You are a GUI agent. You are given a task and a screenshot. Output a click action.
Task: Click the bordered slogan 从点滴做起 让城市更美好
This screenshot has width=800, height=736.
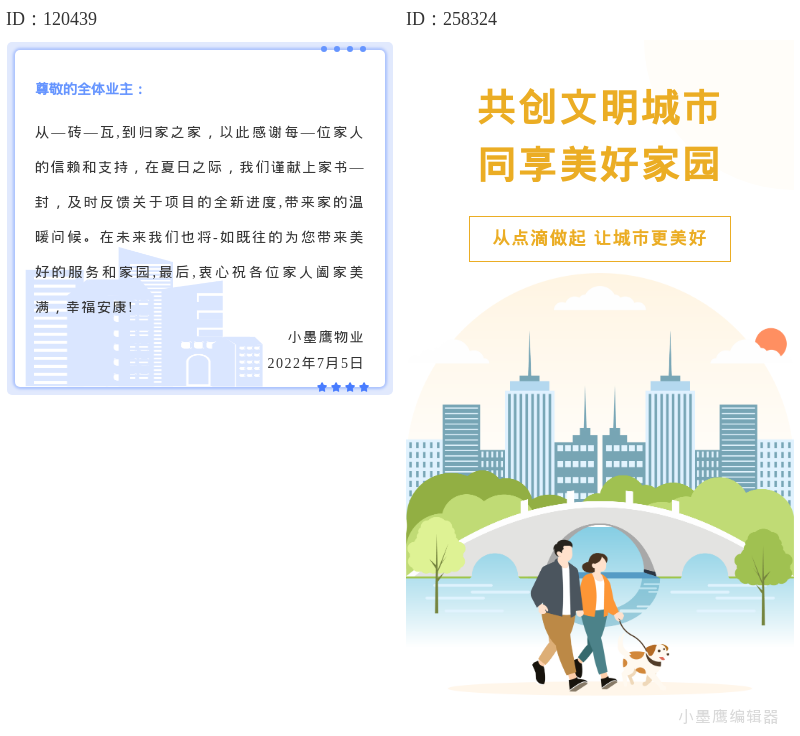click(600, 239)
